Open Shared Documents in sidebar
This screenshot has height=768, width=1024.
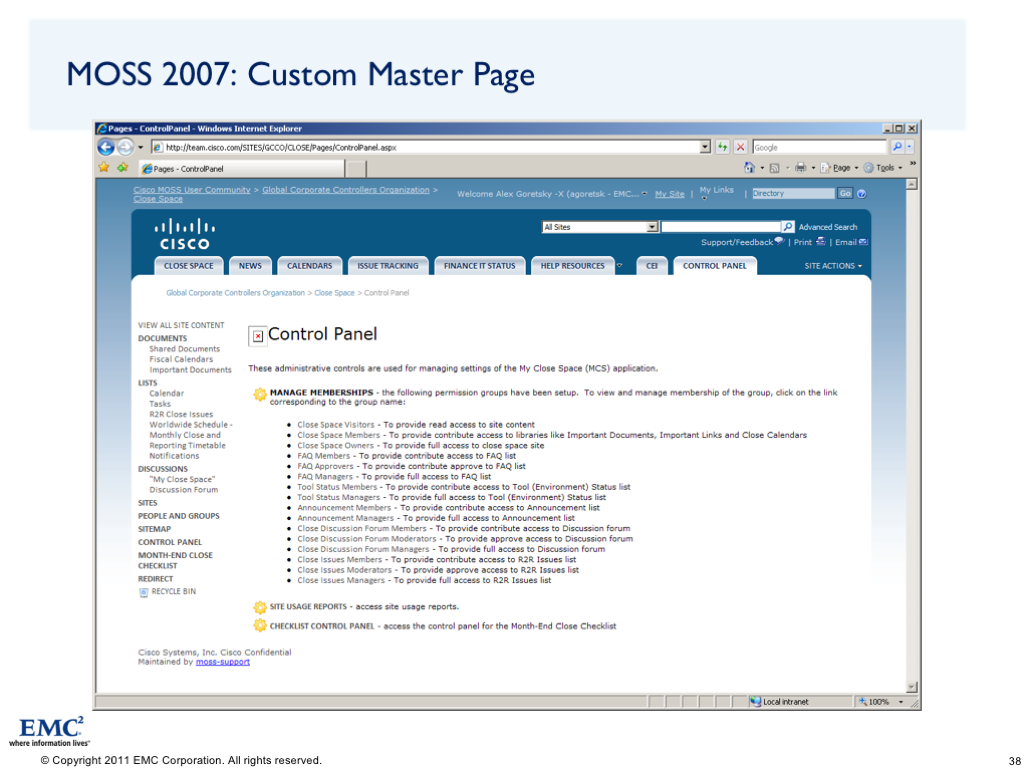coord(184,349)
